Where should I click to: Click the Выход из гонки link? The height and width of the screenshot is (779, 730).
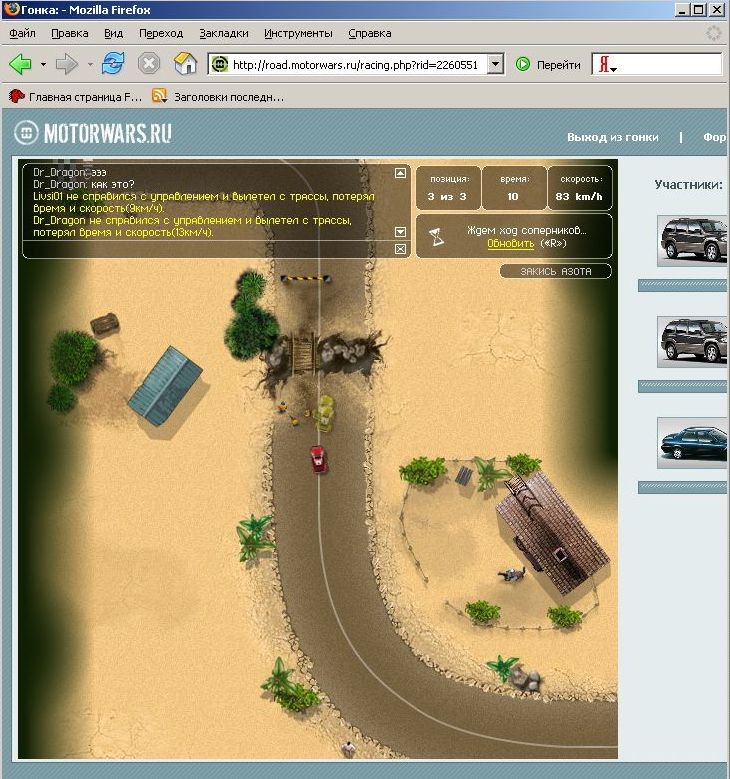pos(613,137)
